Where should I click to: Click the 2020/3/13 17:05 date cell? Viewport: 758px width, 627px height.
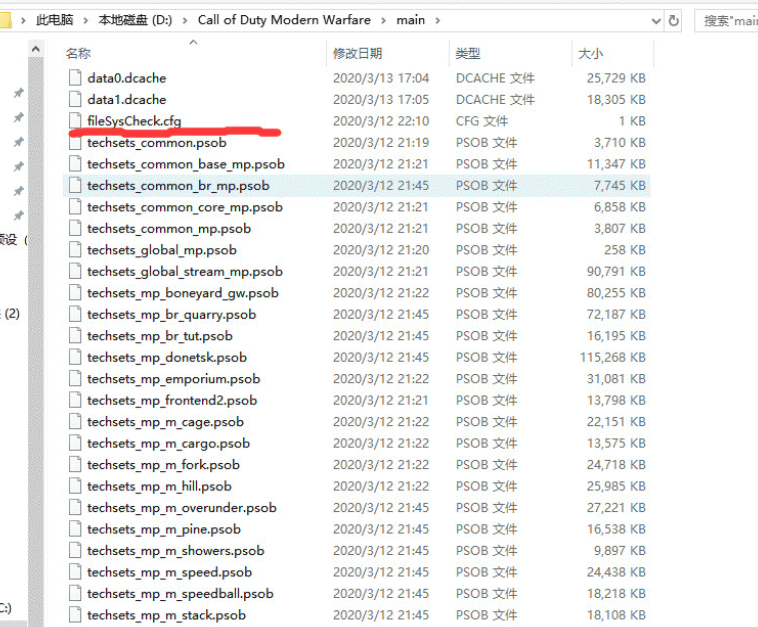pyautogui.click(x=381, y=99)
